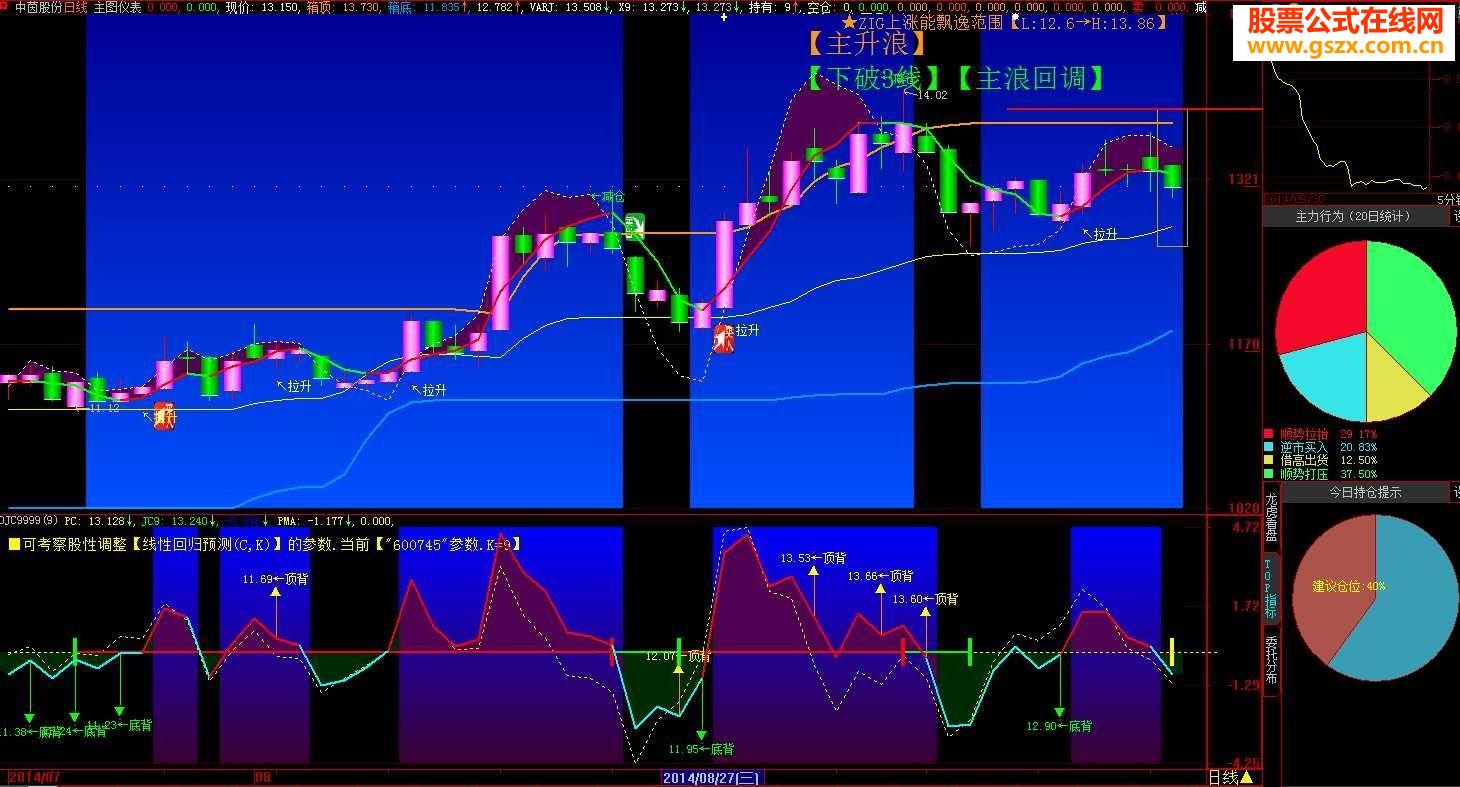
Task: Click the 13.53 顶背 divergence arrow
Action: (813, 572)
